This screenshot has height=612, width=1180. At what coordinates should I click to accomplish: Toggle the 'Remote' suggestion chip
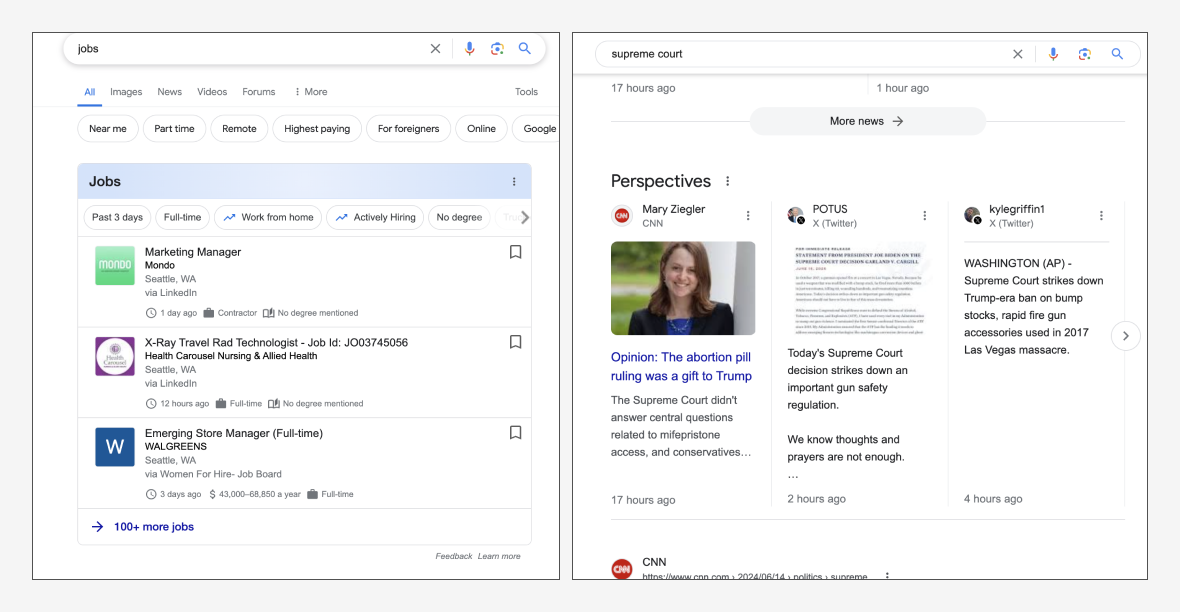239,129
